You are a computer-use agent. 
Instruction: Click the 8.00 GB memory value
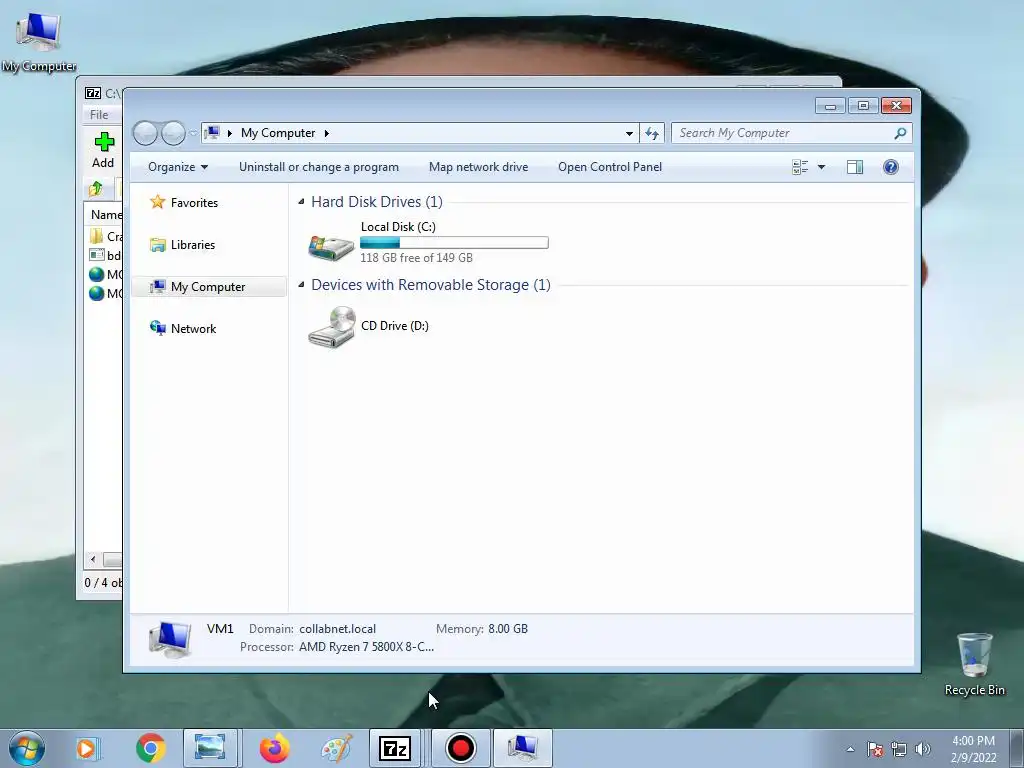[508, 629]
